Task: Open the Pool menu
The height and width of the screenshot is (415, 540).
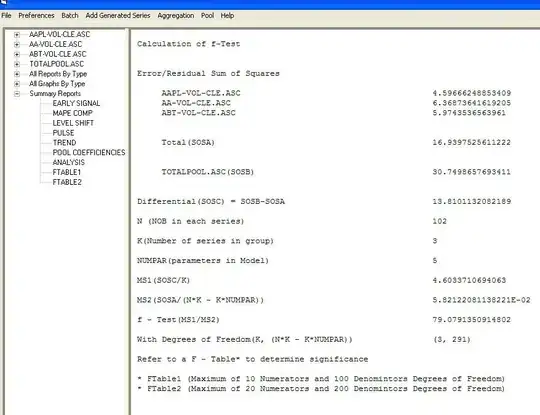Action: pos(207,15)
